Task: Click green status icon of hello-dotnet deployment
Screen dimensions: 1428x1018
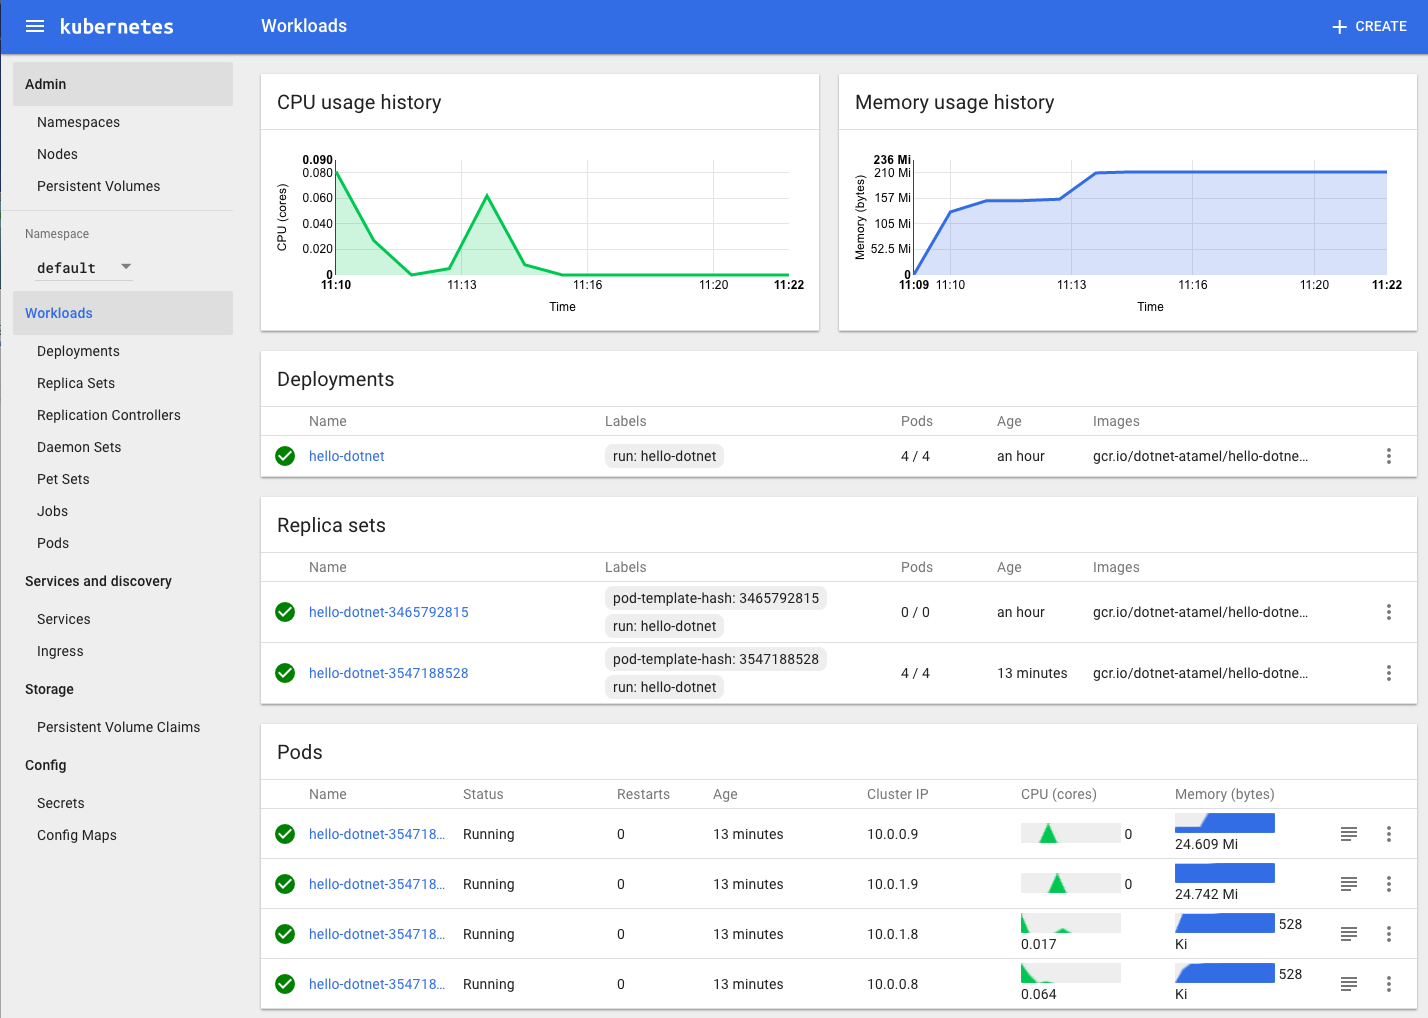Action: [x=285, y=456]
